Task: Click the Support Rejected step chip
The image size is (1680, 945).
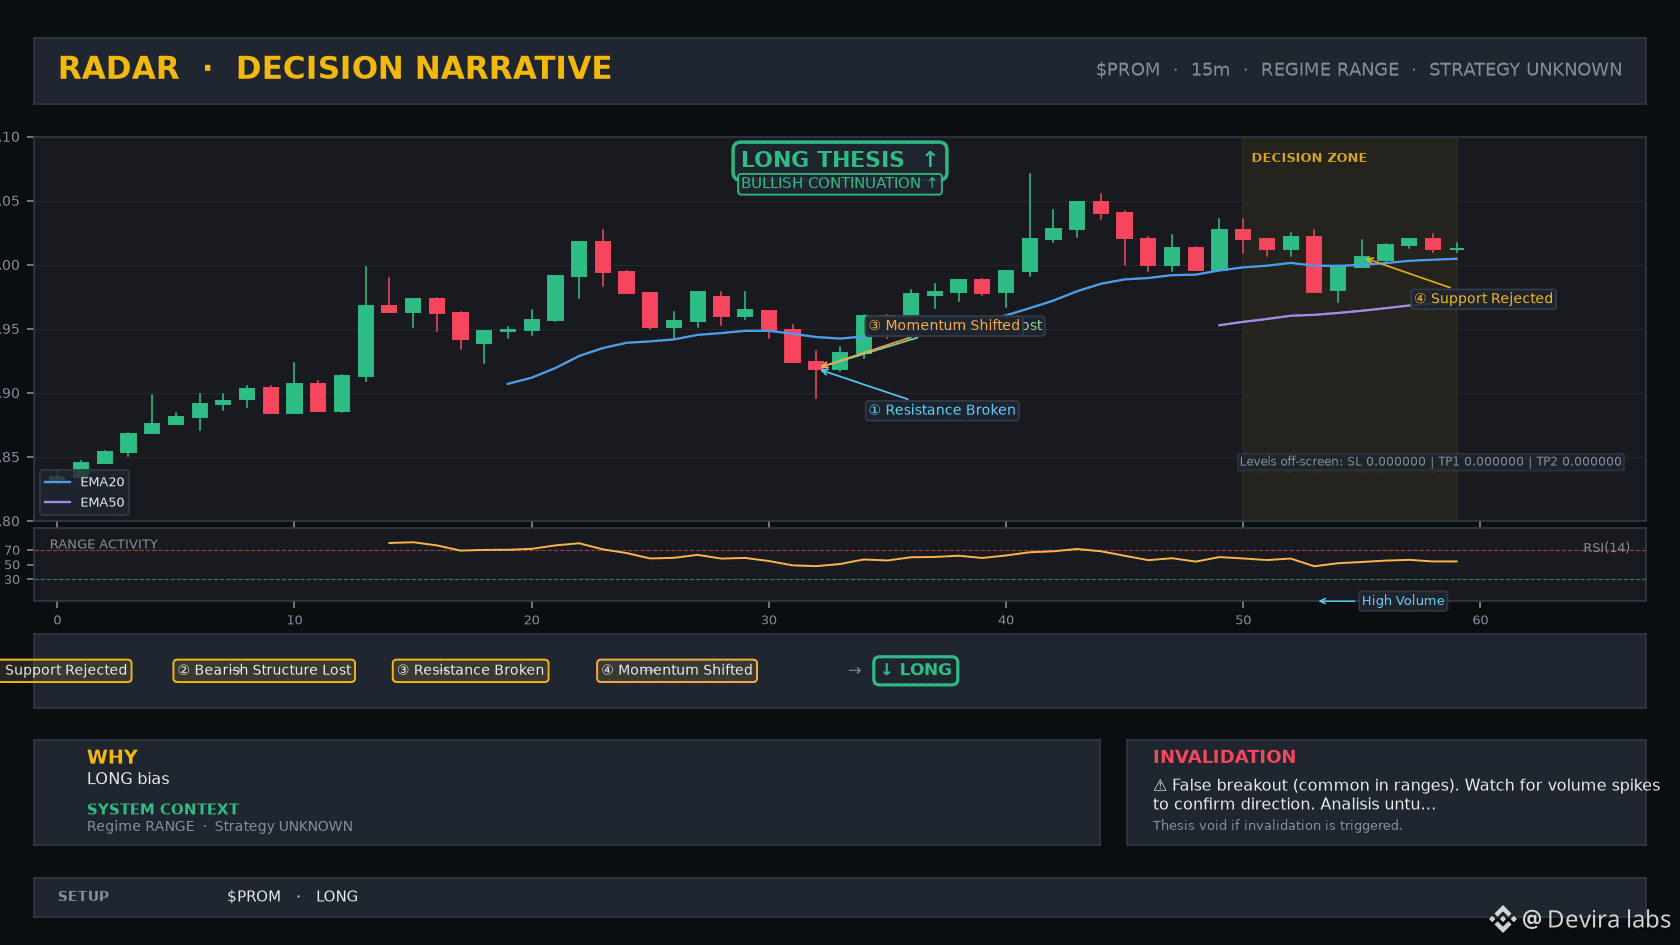Action: point(66,670)
